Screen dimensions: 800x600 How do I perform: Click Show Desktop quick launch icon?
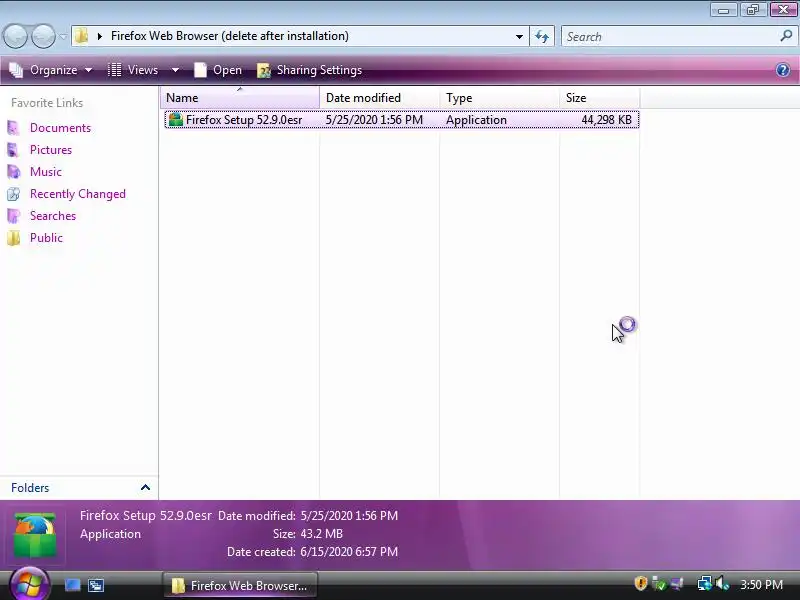click(x=72, y=585)
